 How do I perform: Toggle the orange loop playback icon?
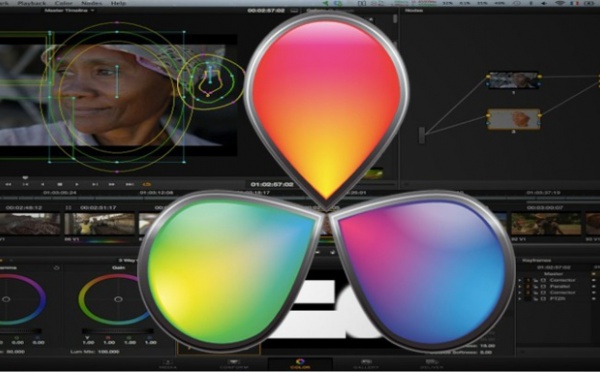pos(147,184)
